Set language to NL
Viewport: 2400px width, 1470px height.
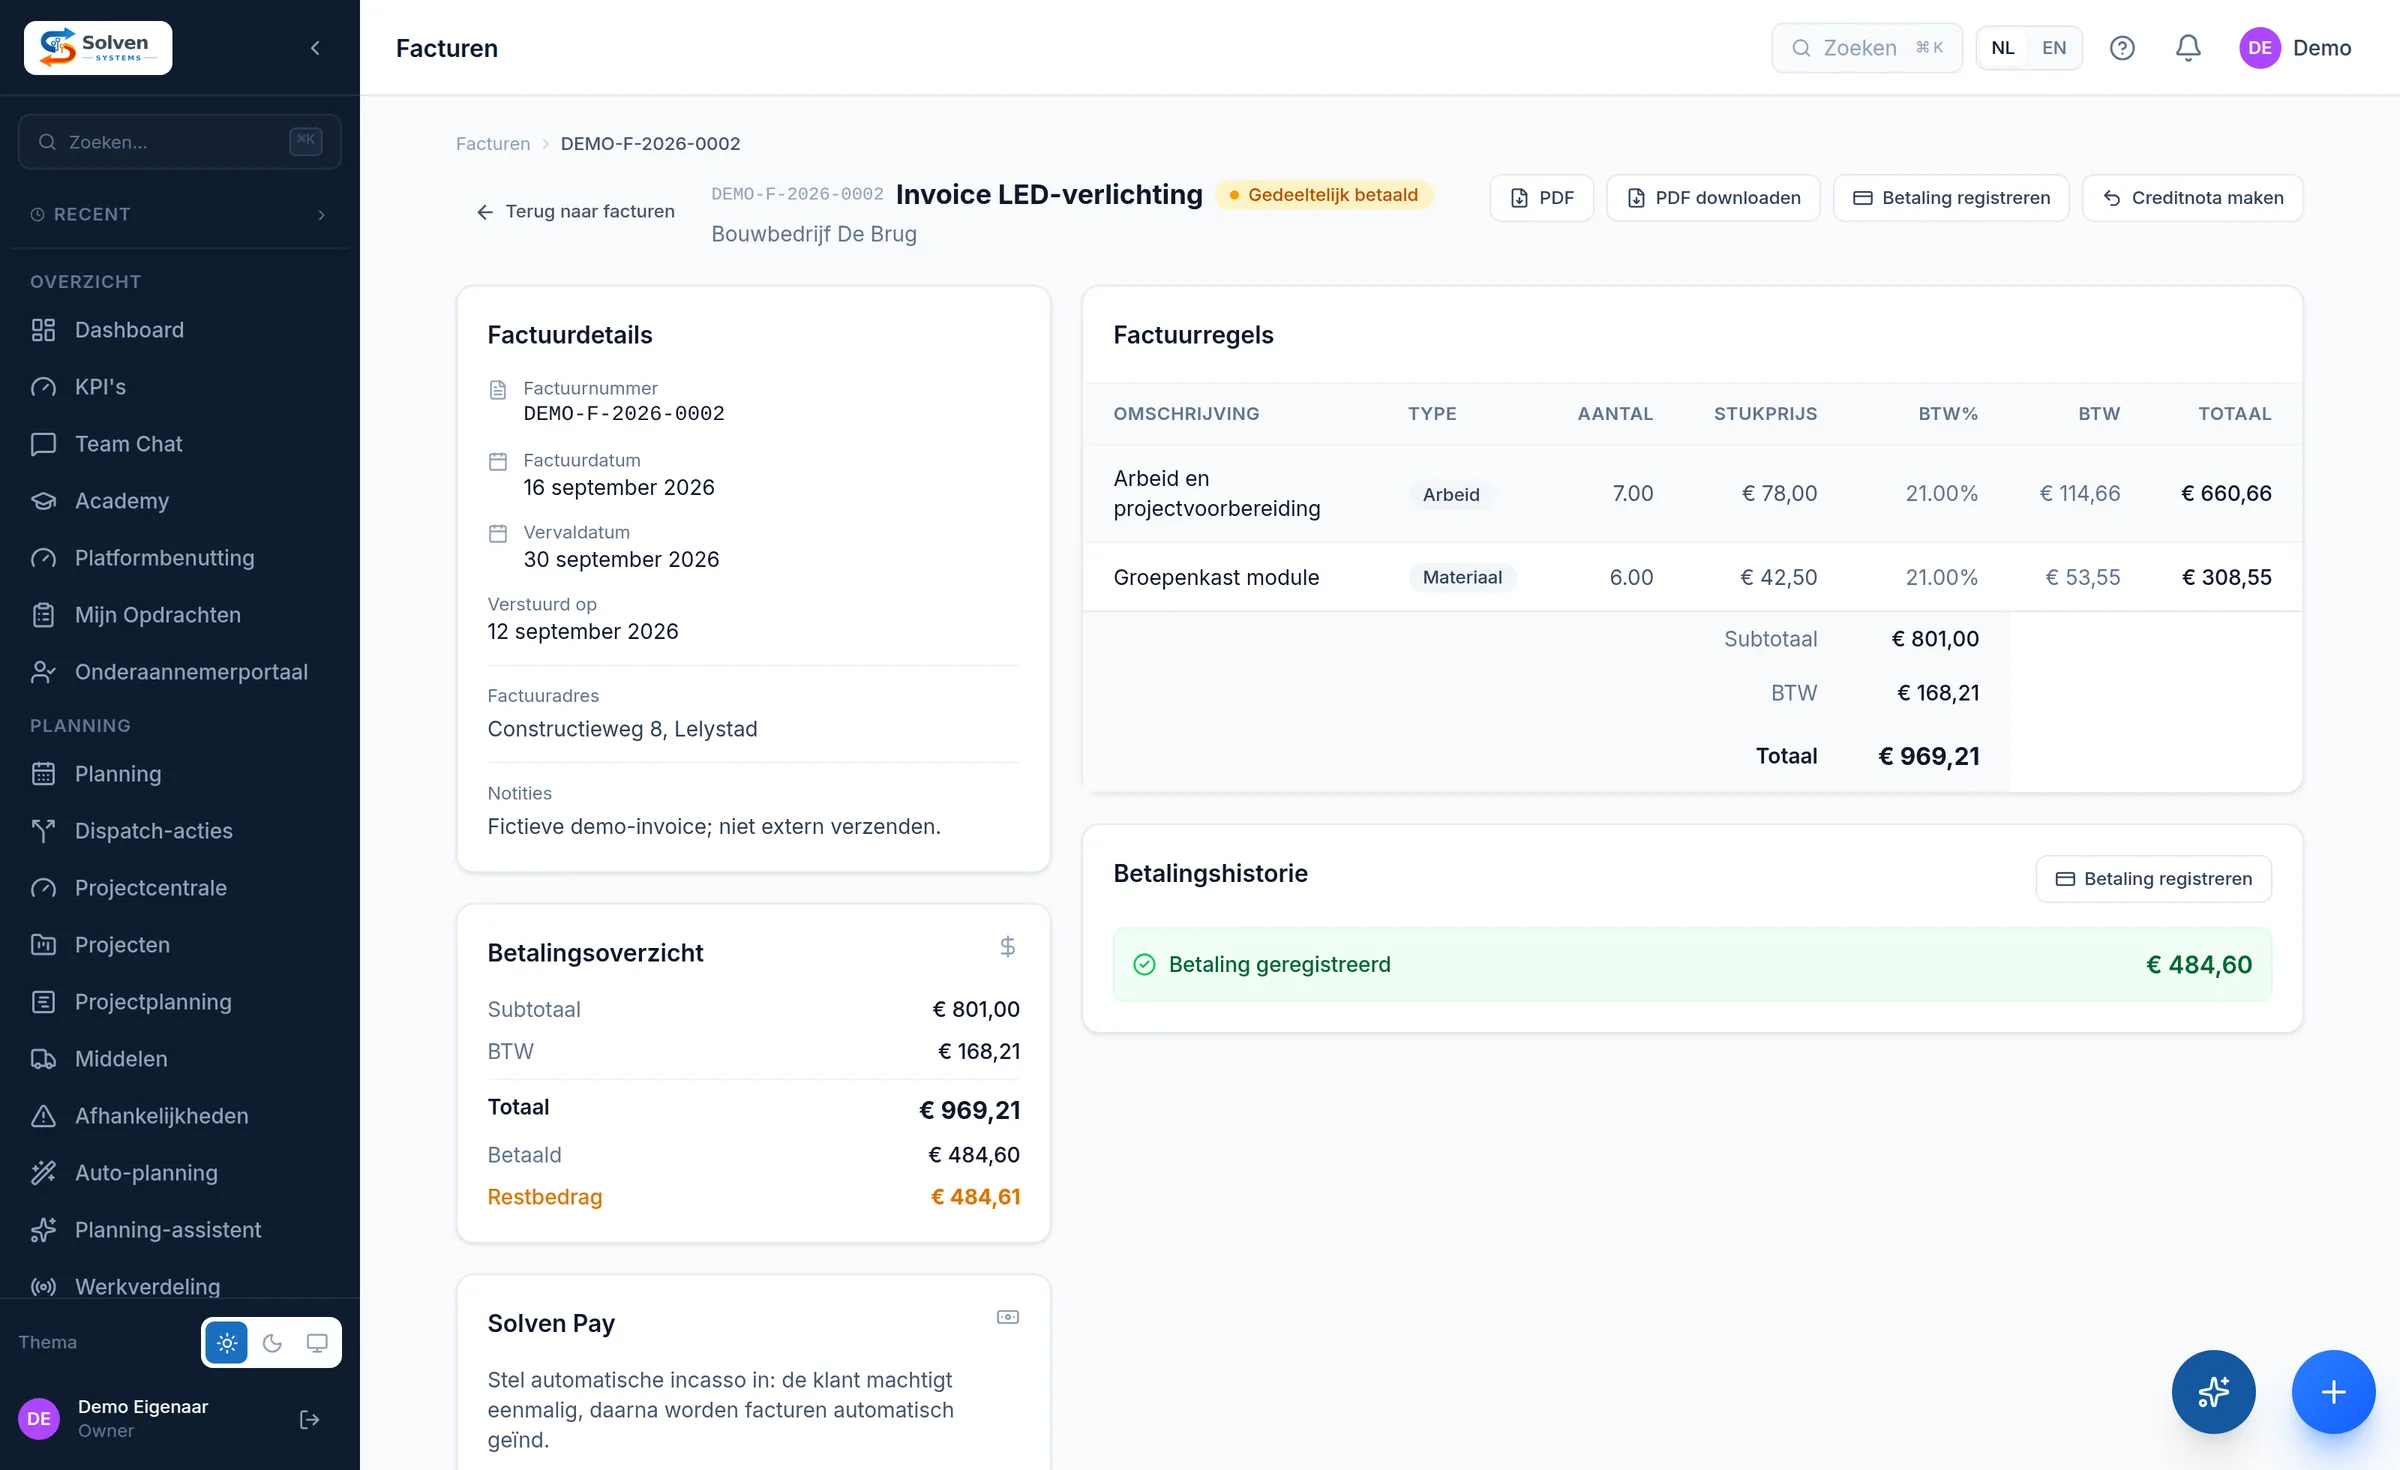(2002, 48)
